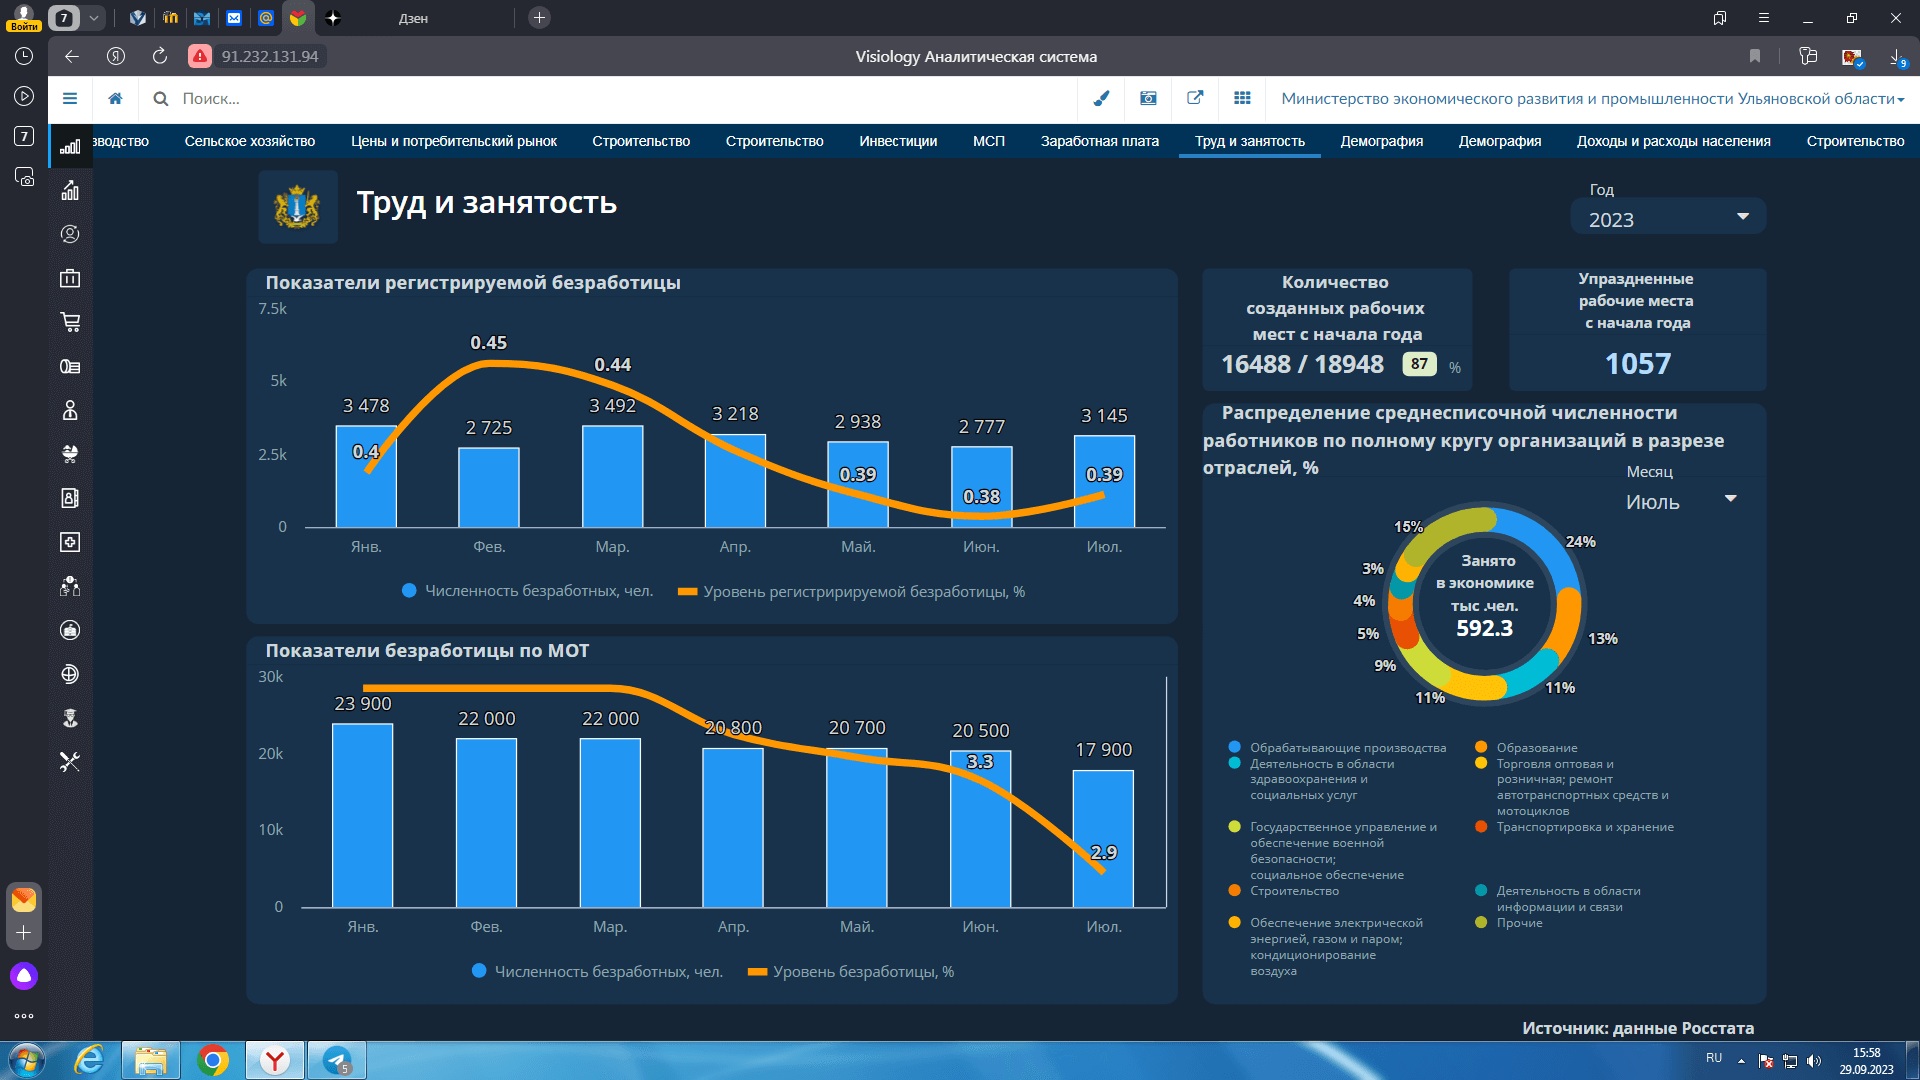Screen dimensions: 1920x1080
Task: Go back with browser back arrow
Action: [x=72, y=56]
